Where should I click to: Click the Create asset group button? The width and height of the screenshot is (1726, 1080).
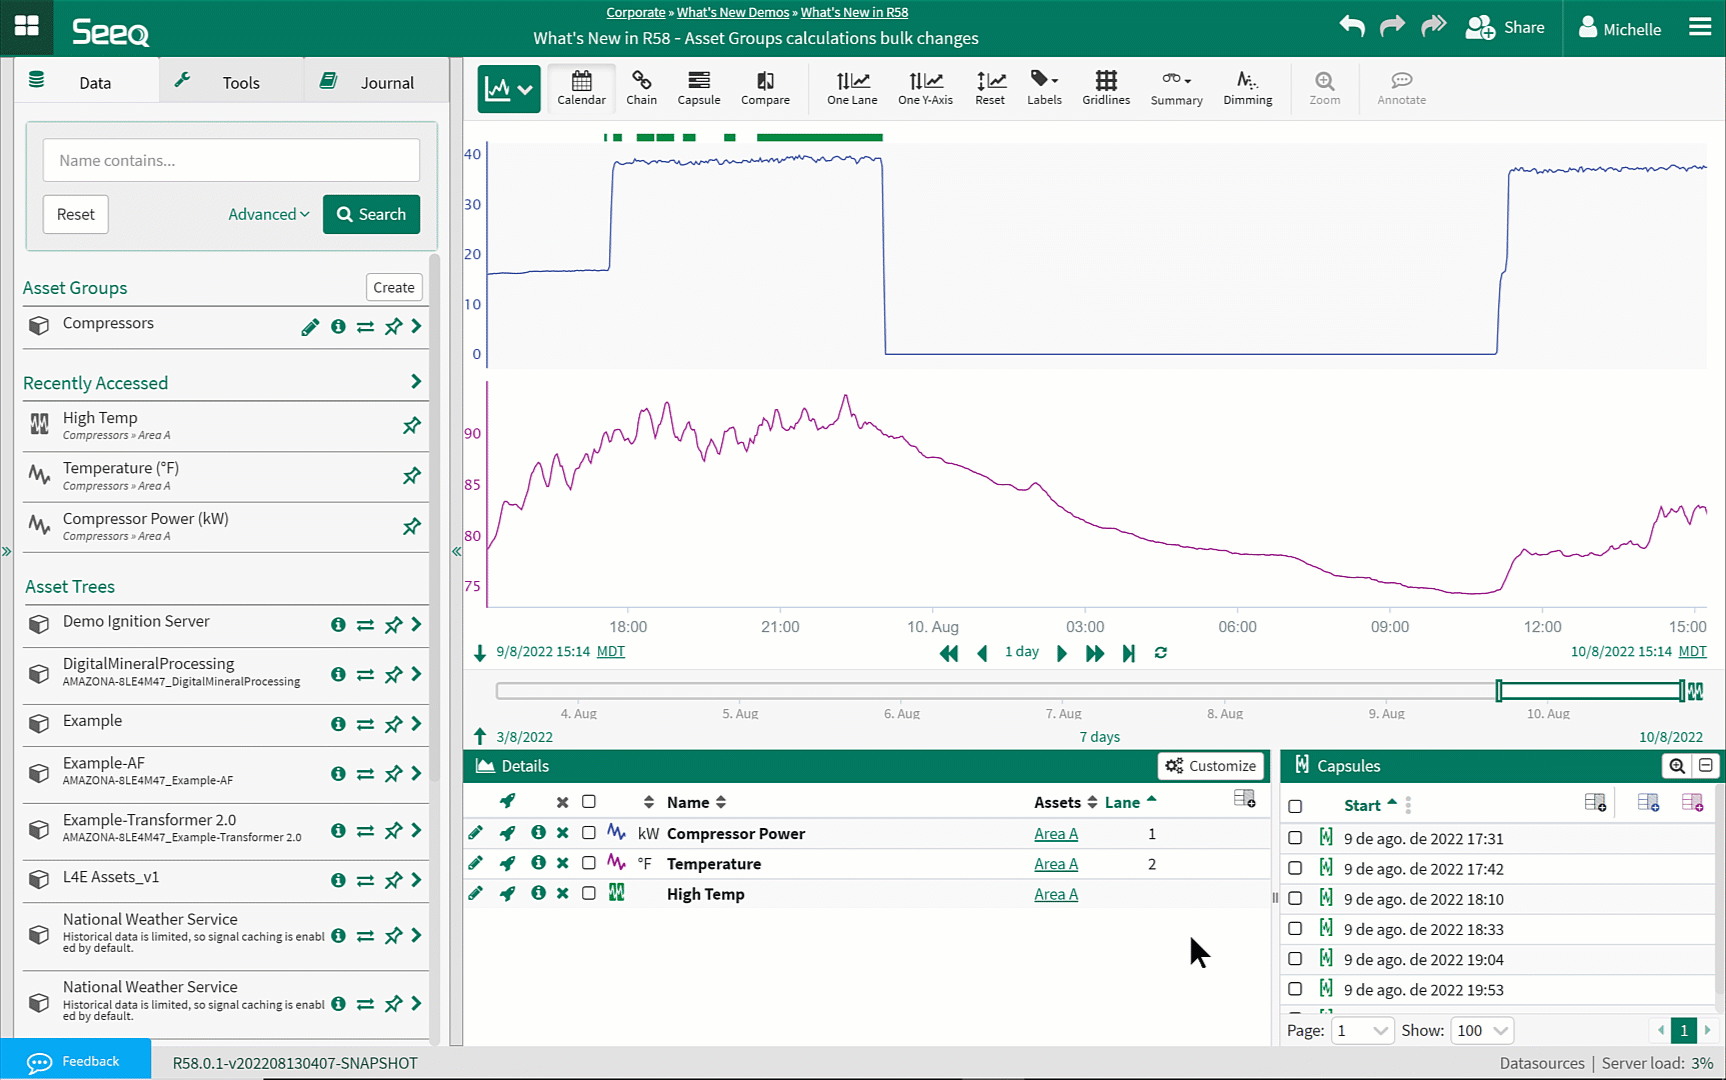[393, 287]
